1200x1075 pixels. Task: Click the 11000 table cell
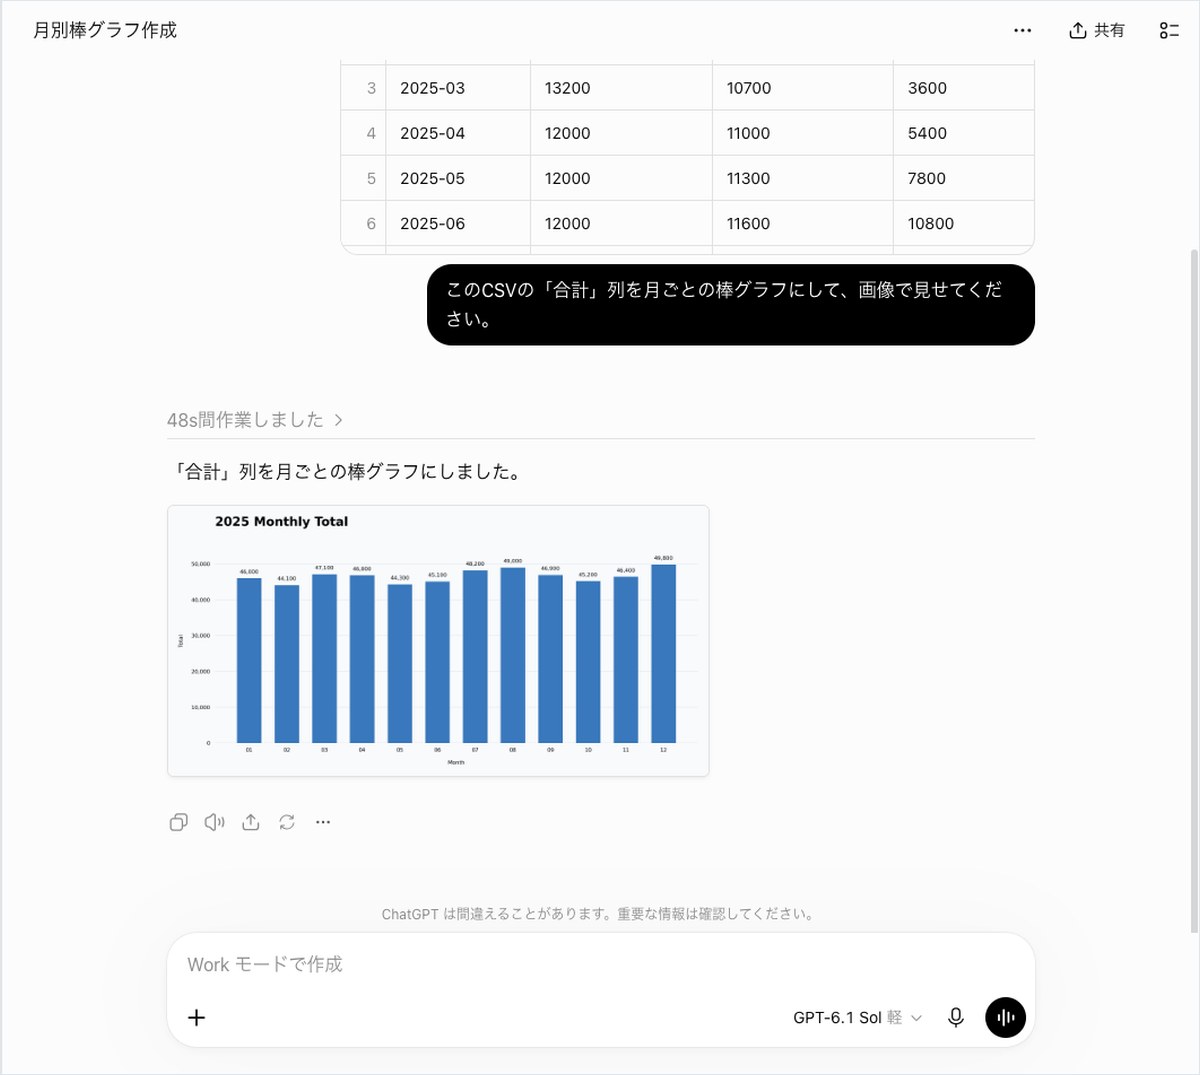802,133
